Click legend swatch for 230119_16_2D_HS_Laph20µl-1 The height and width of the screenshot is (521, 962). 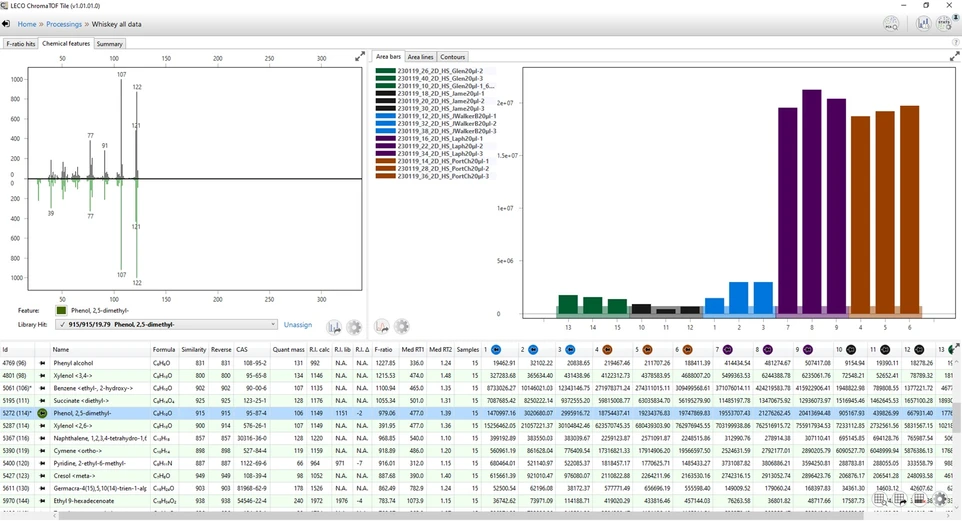385,139
